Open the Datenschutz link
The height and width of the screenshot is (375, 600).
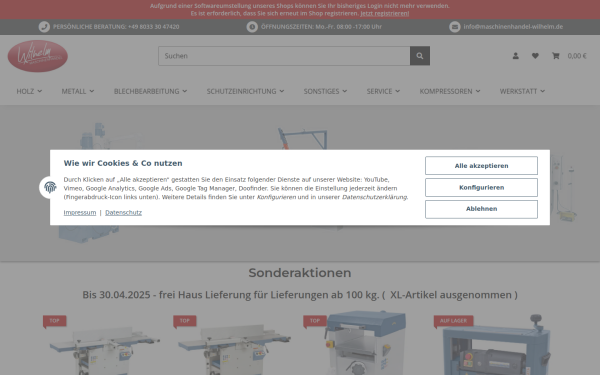[x=123, y=212]
